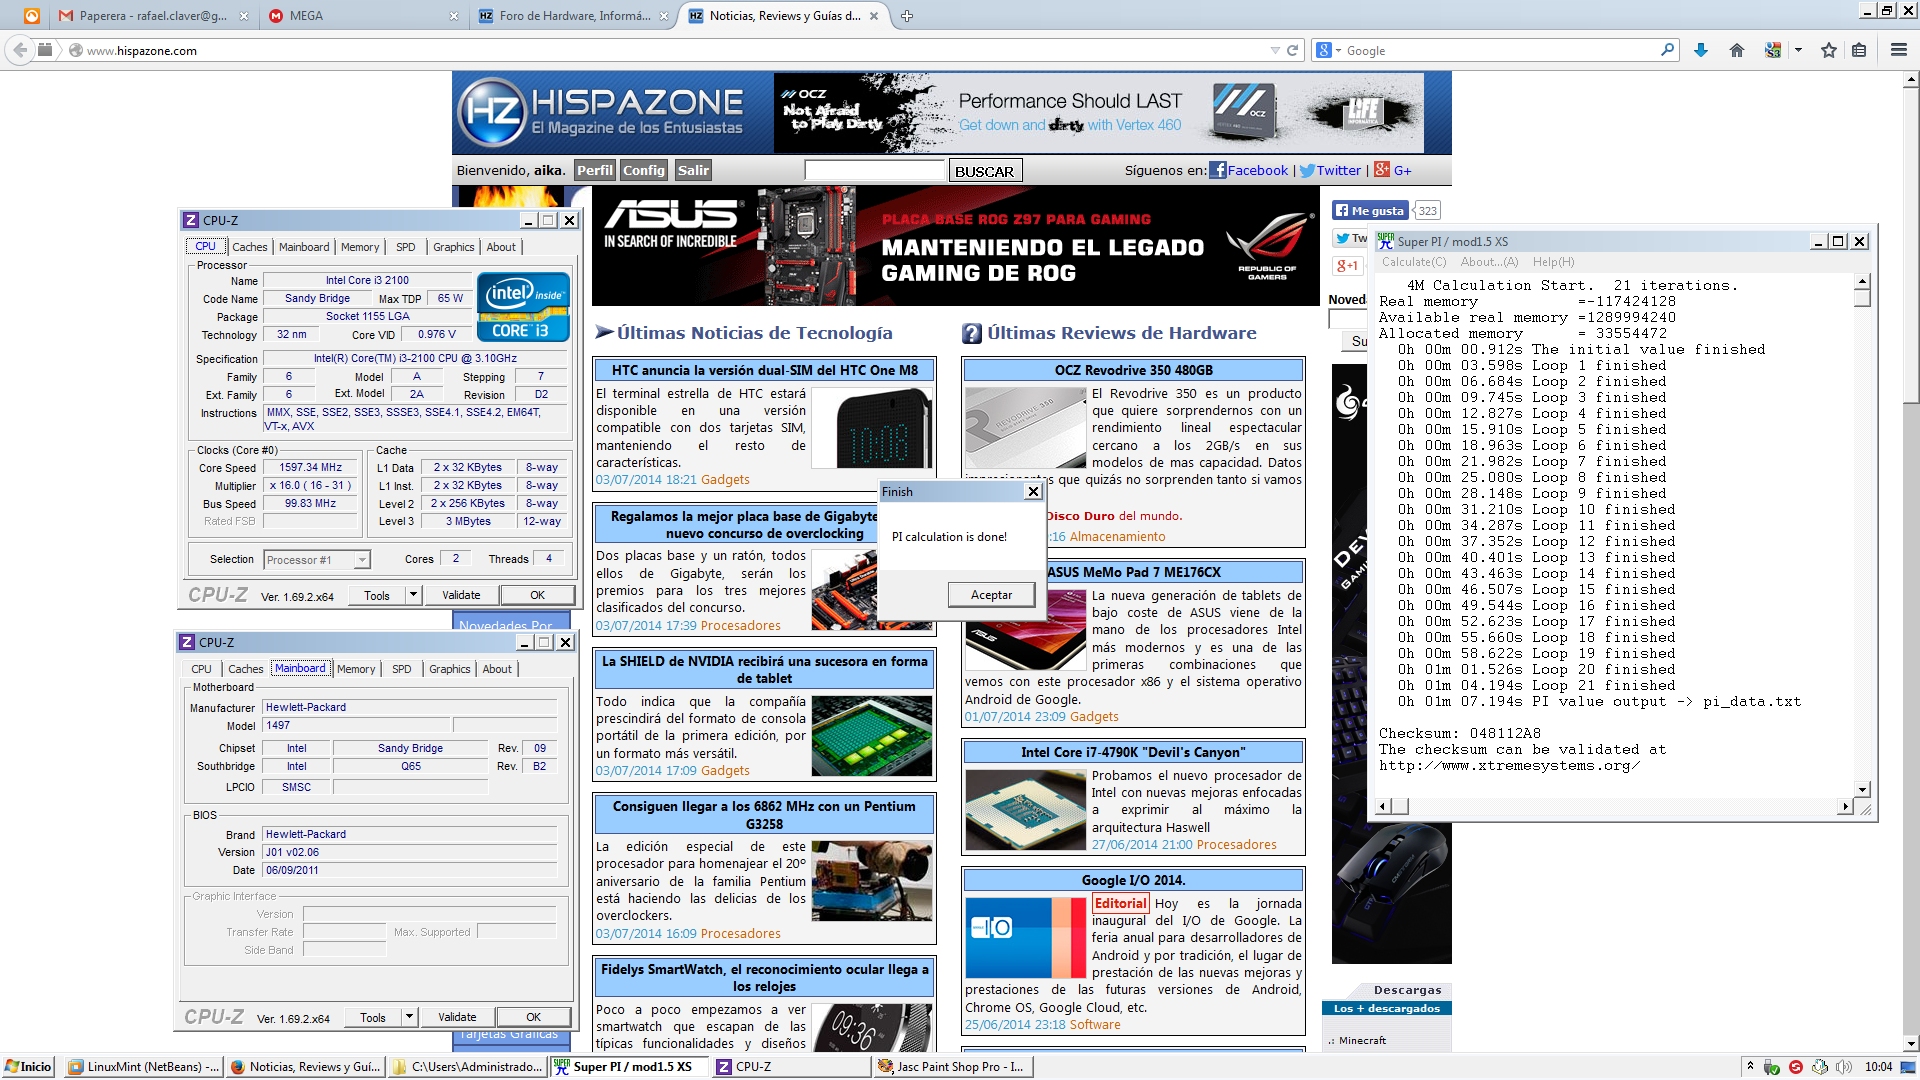Image resolution: width=1920 pixels, height=1080 pixels.
Task: Reload the page with the refresh icon
Action: 1292,50
